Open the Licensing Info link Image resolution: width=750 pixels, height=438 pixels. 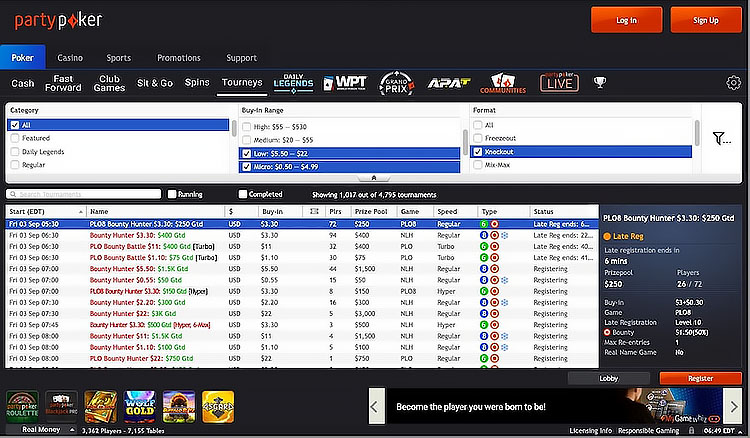tap(591, 430)
